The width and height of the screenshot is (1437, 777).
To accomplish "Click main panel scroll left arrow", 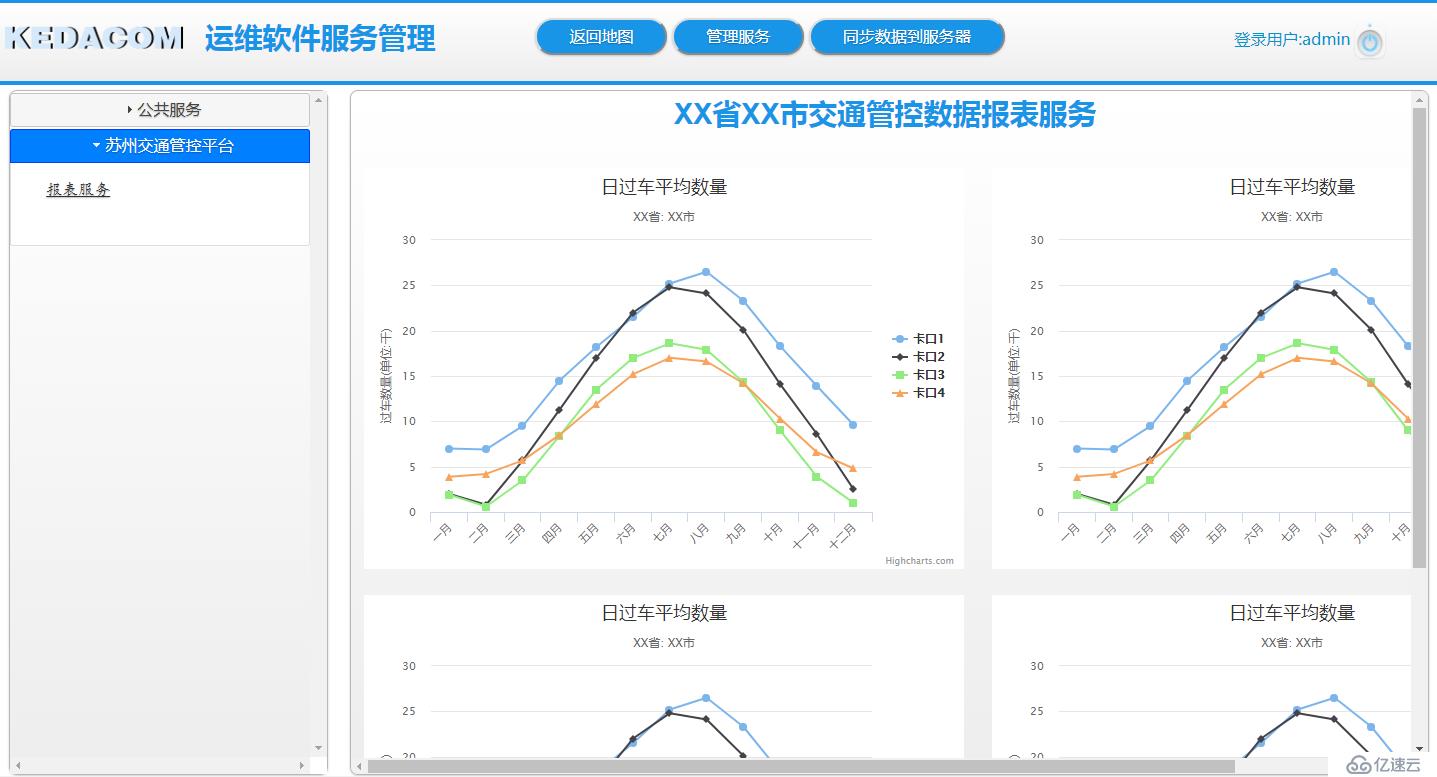I will (x=359, y=767).
